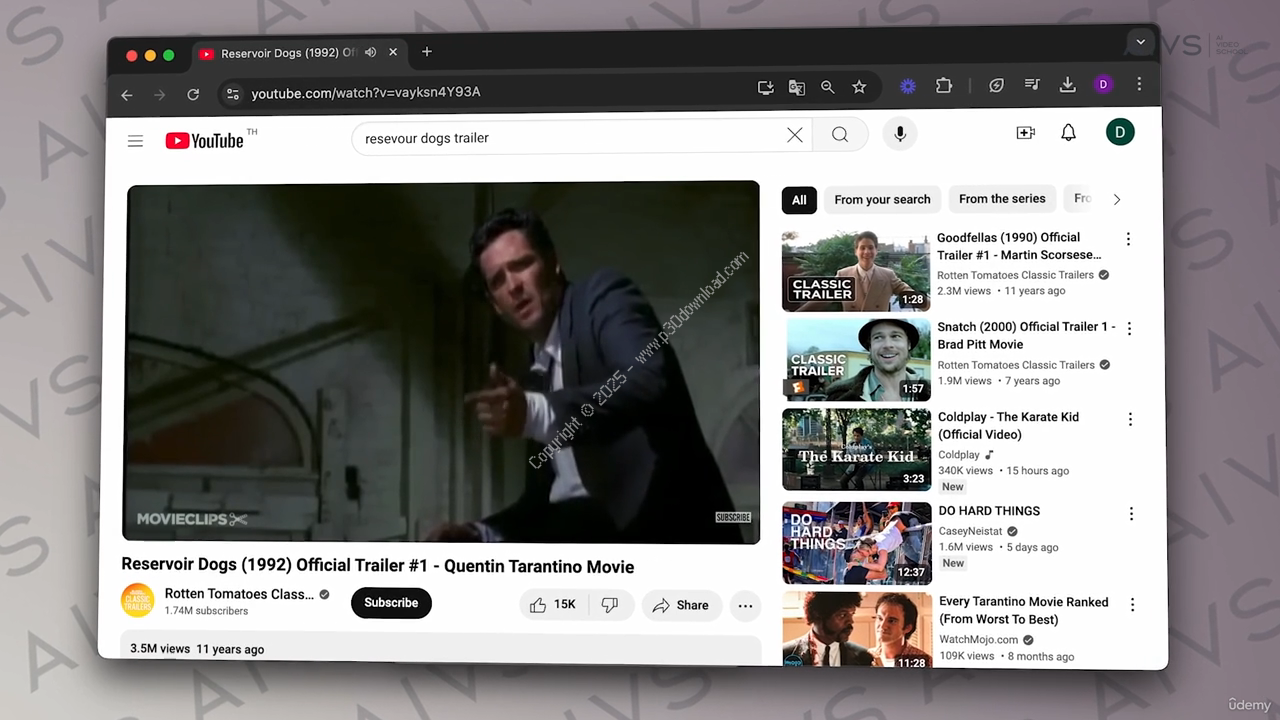Screen dimensions: 1280x720
Task: Open options for Goodfellas trailer
Action: tap(1128, 239)
